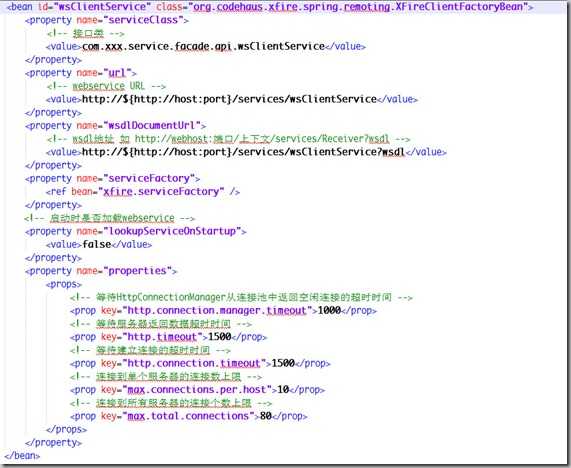Viewport: 571px width, 468px height.
Task: Select the property name "serviceClass"
Action: (143, 20)
